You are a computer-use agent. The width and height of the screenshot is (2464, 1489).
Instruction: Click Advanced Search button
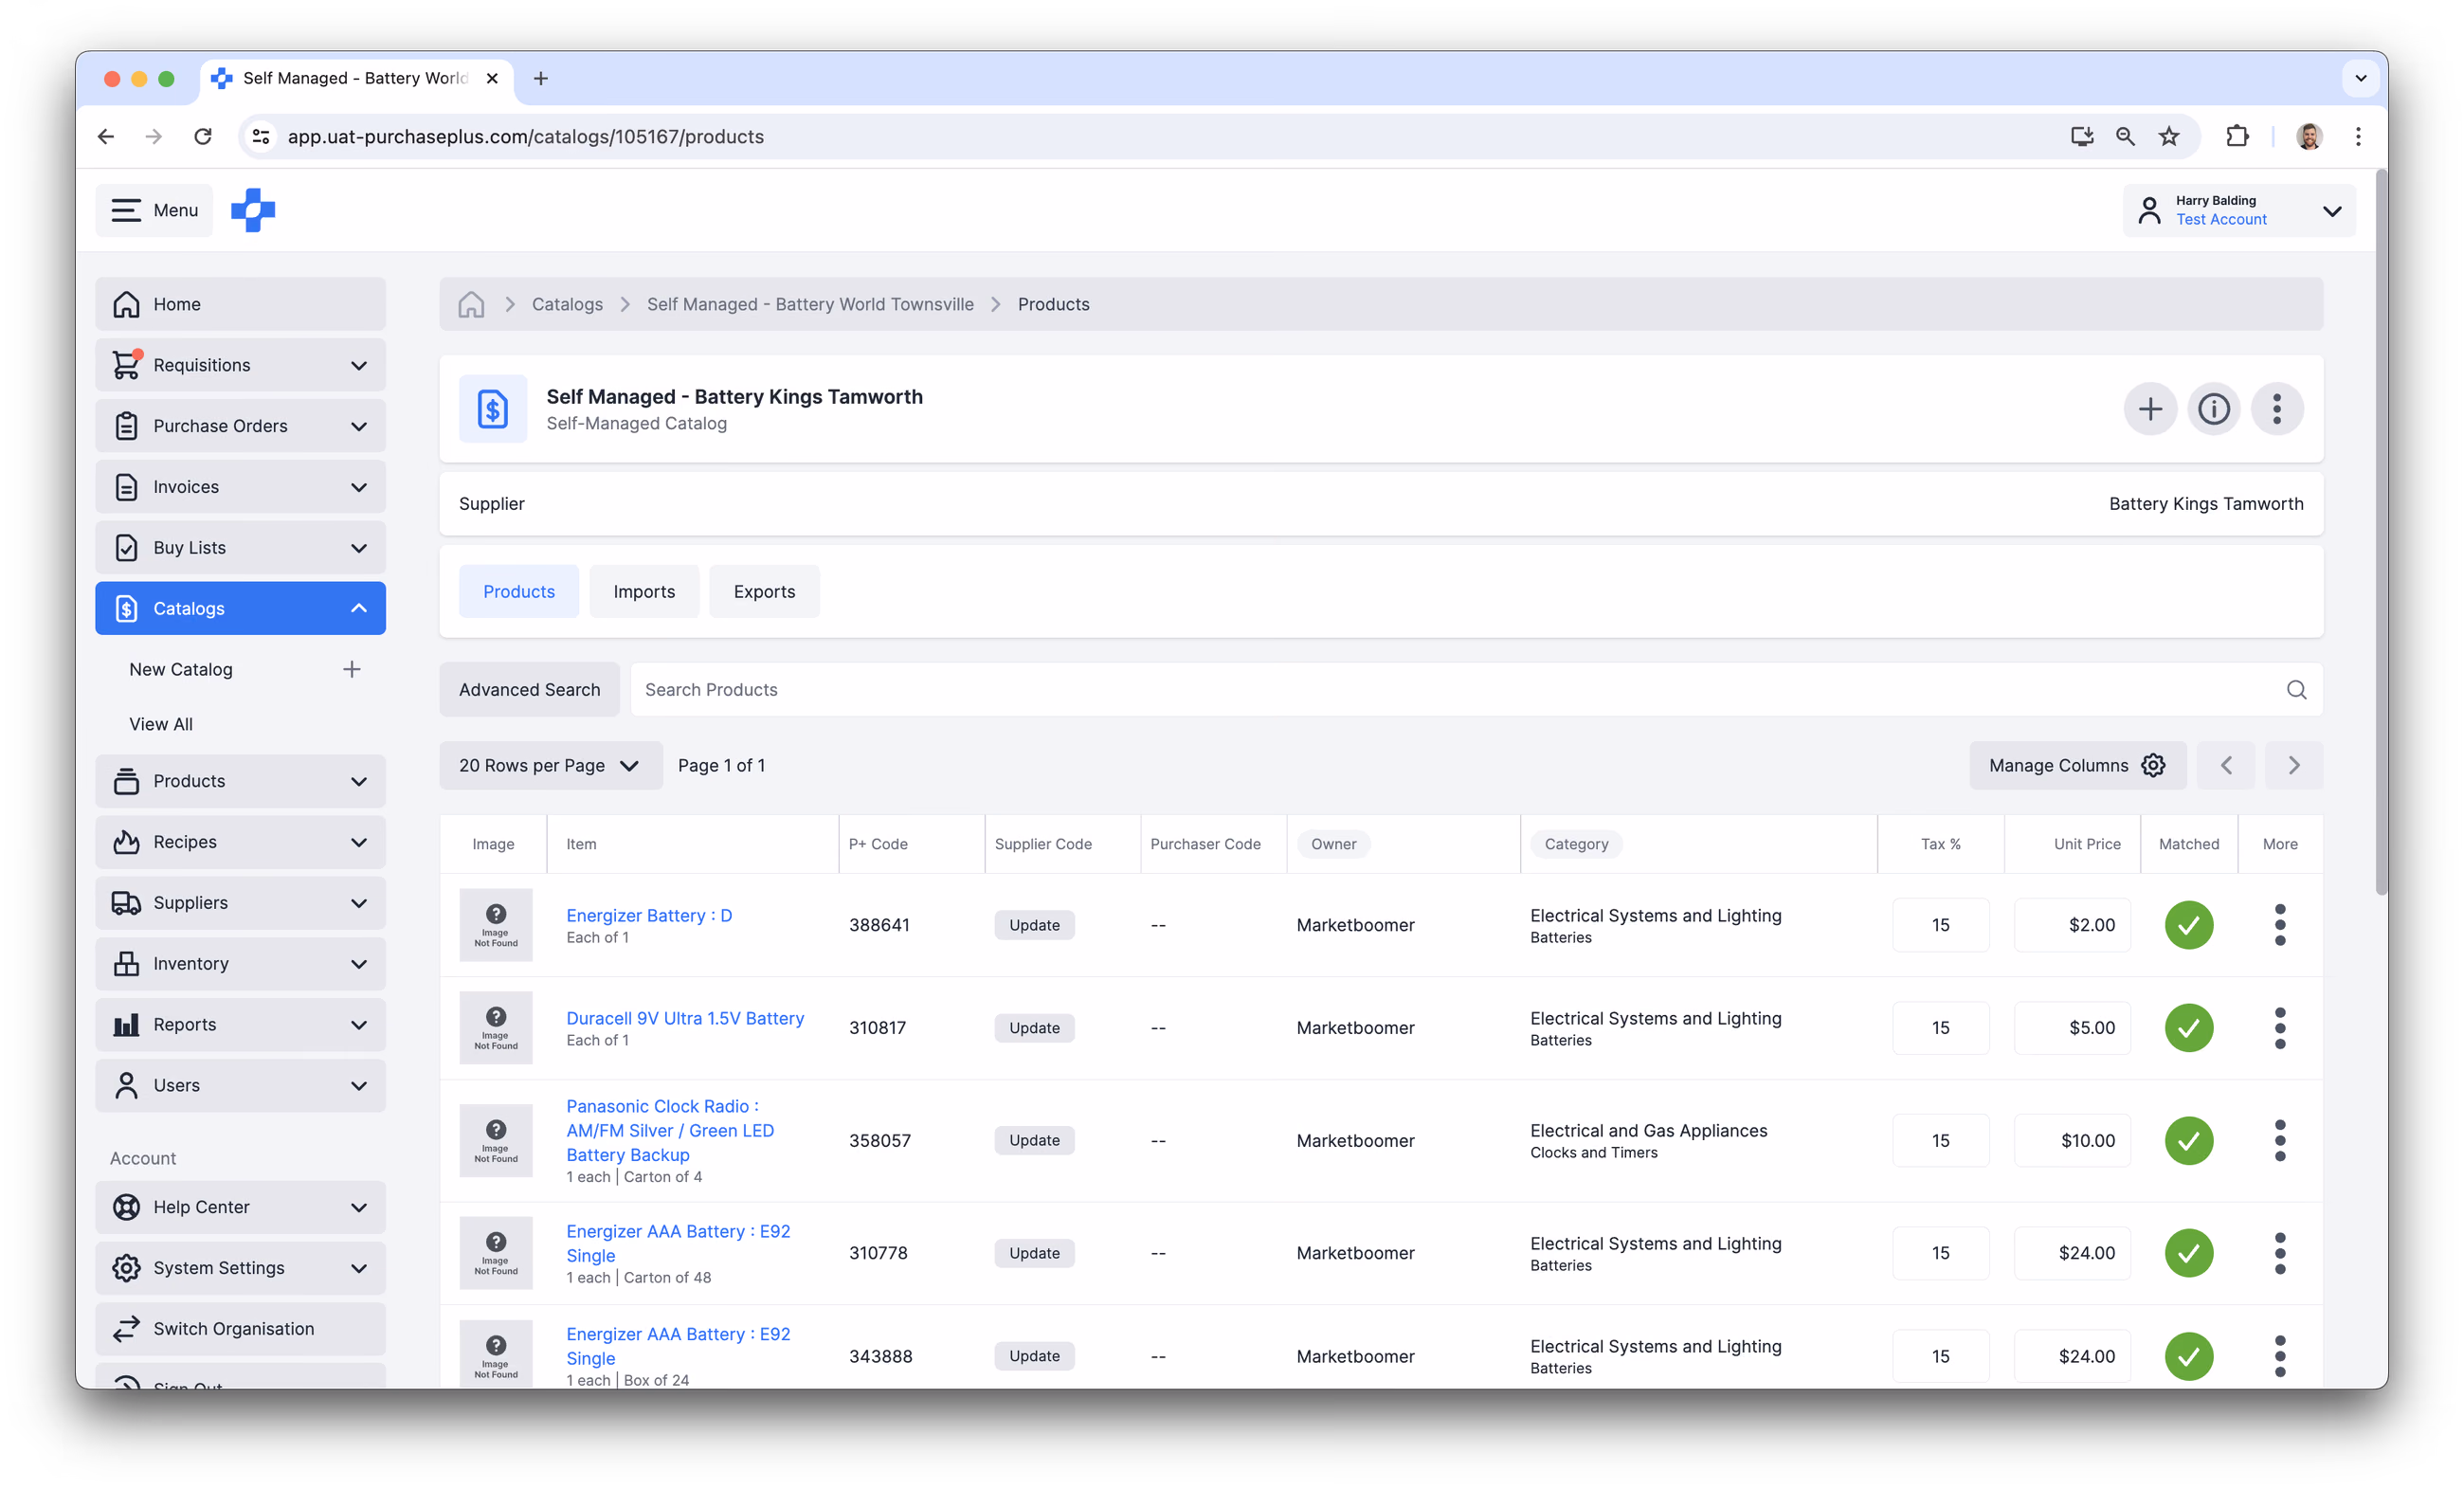(530, 689)
